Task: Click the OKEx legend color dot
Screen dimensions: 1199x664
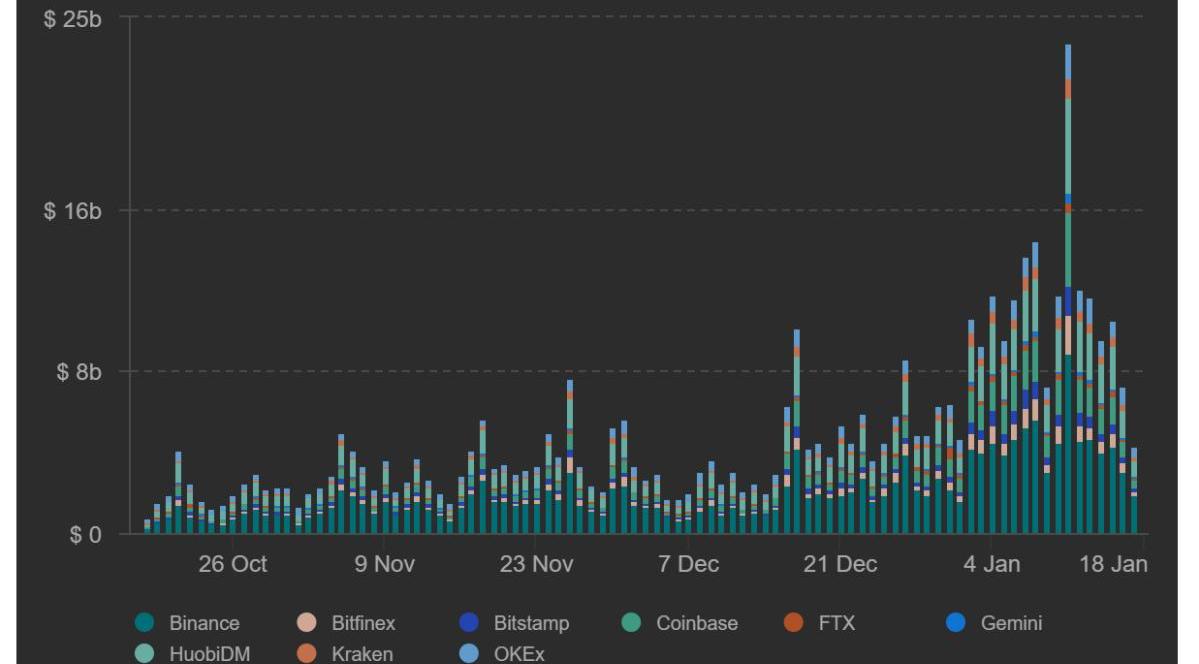Action: [469, 654]
